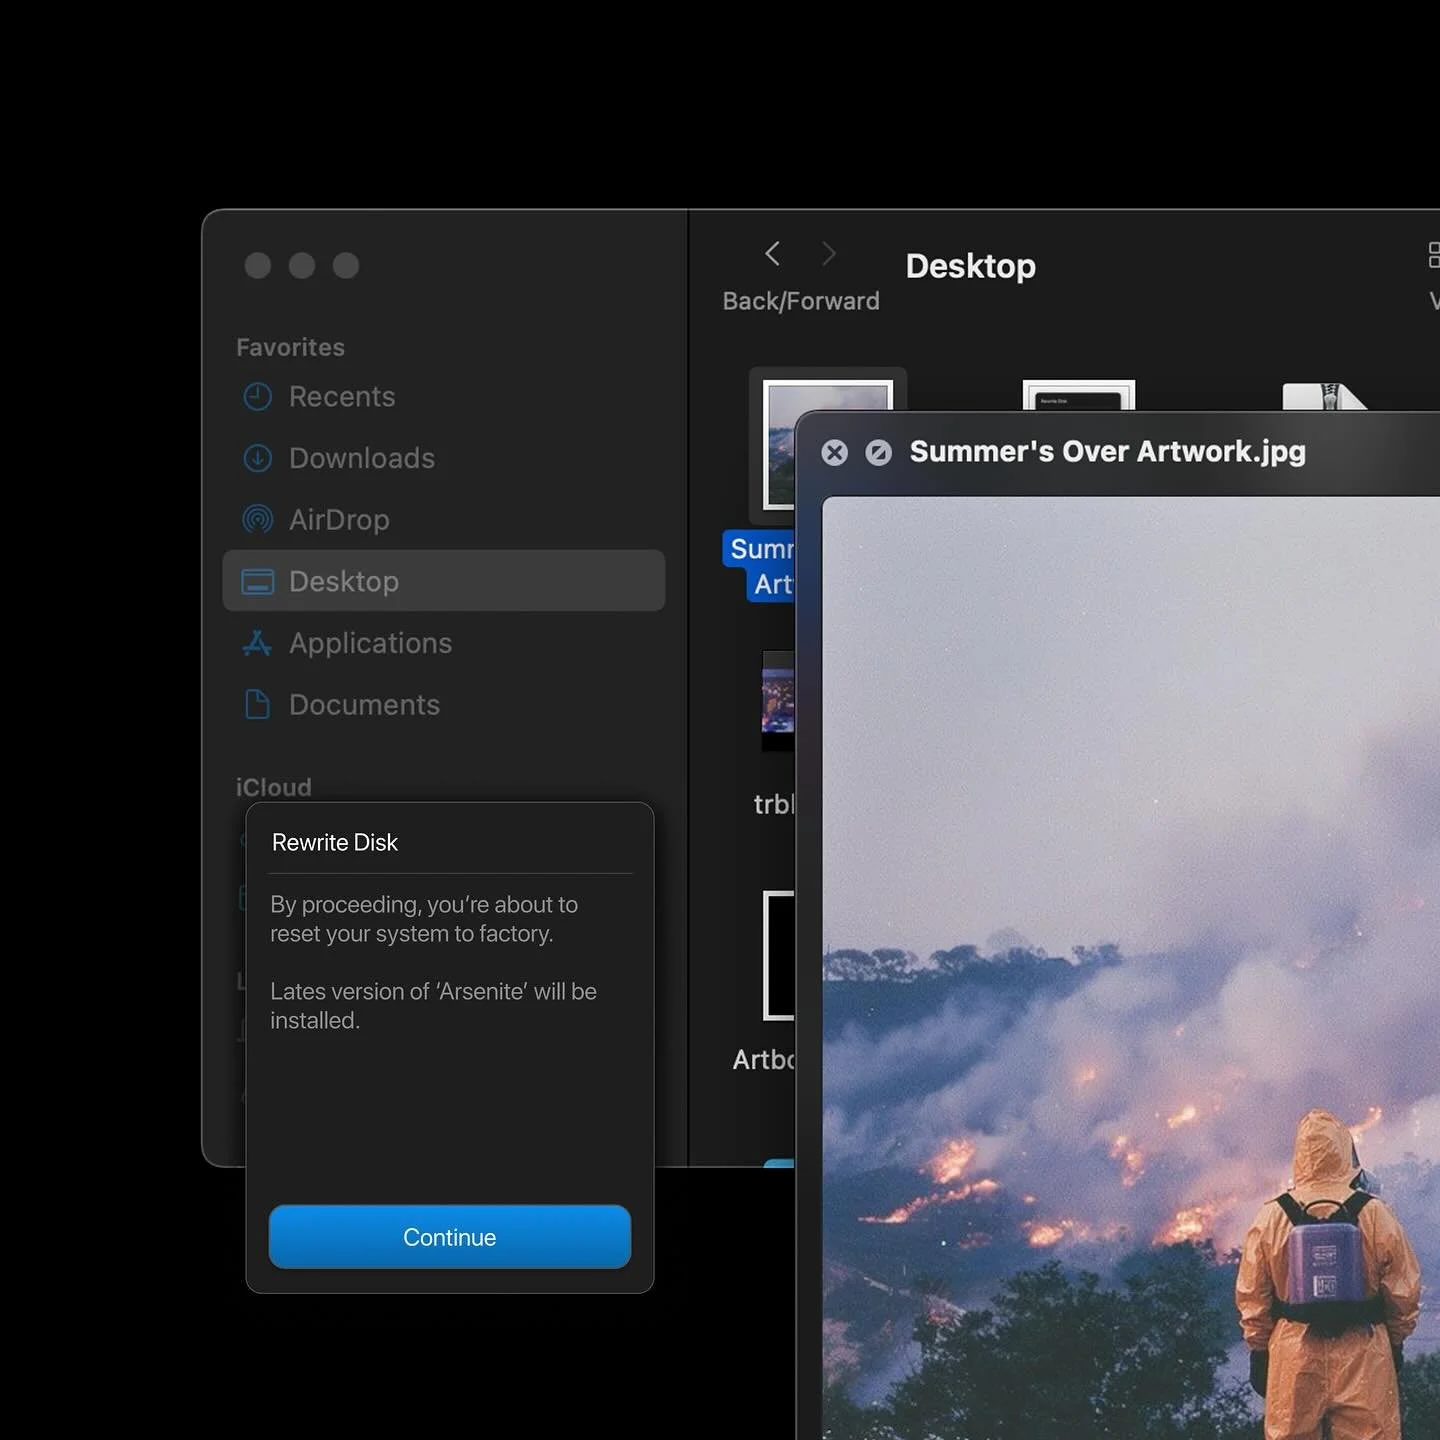Click the iCloud section header
The height and width of the screenshot is (1440, 1440).
pyautogui.click(x=273, y=787)
